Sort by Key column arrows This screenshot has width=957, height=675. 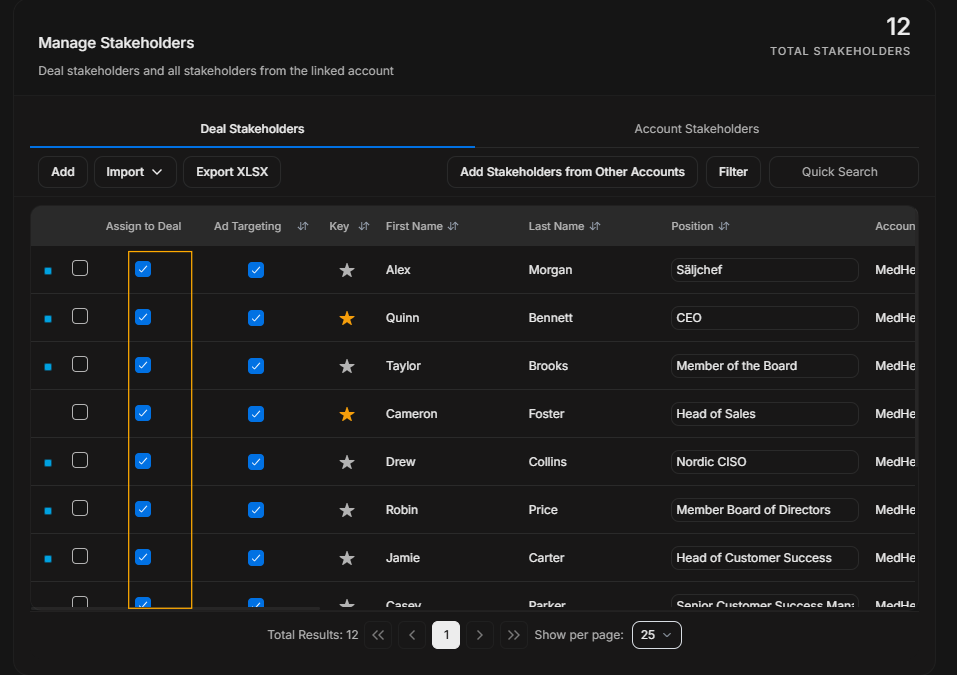[x=364, y=226]
